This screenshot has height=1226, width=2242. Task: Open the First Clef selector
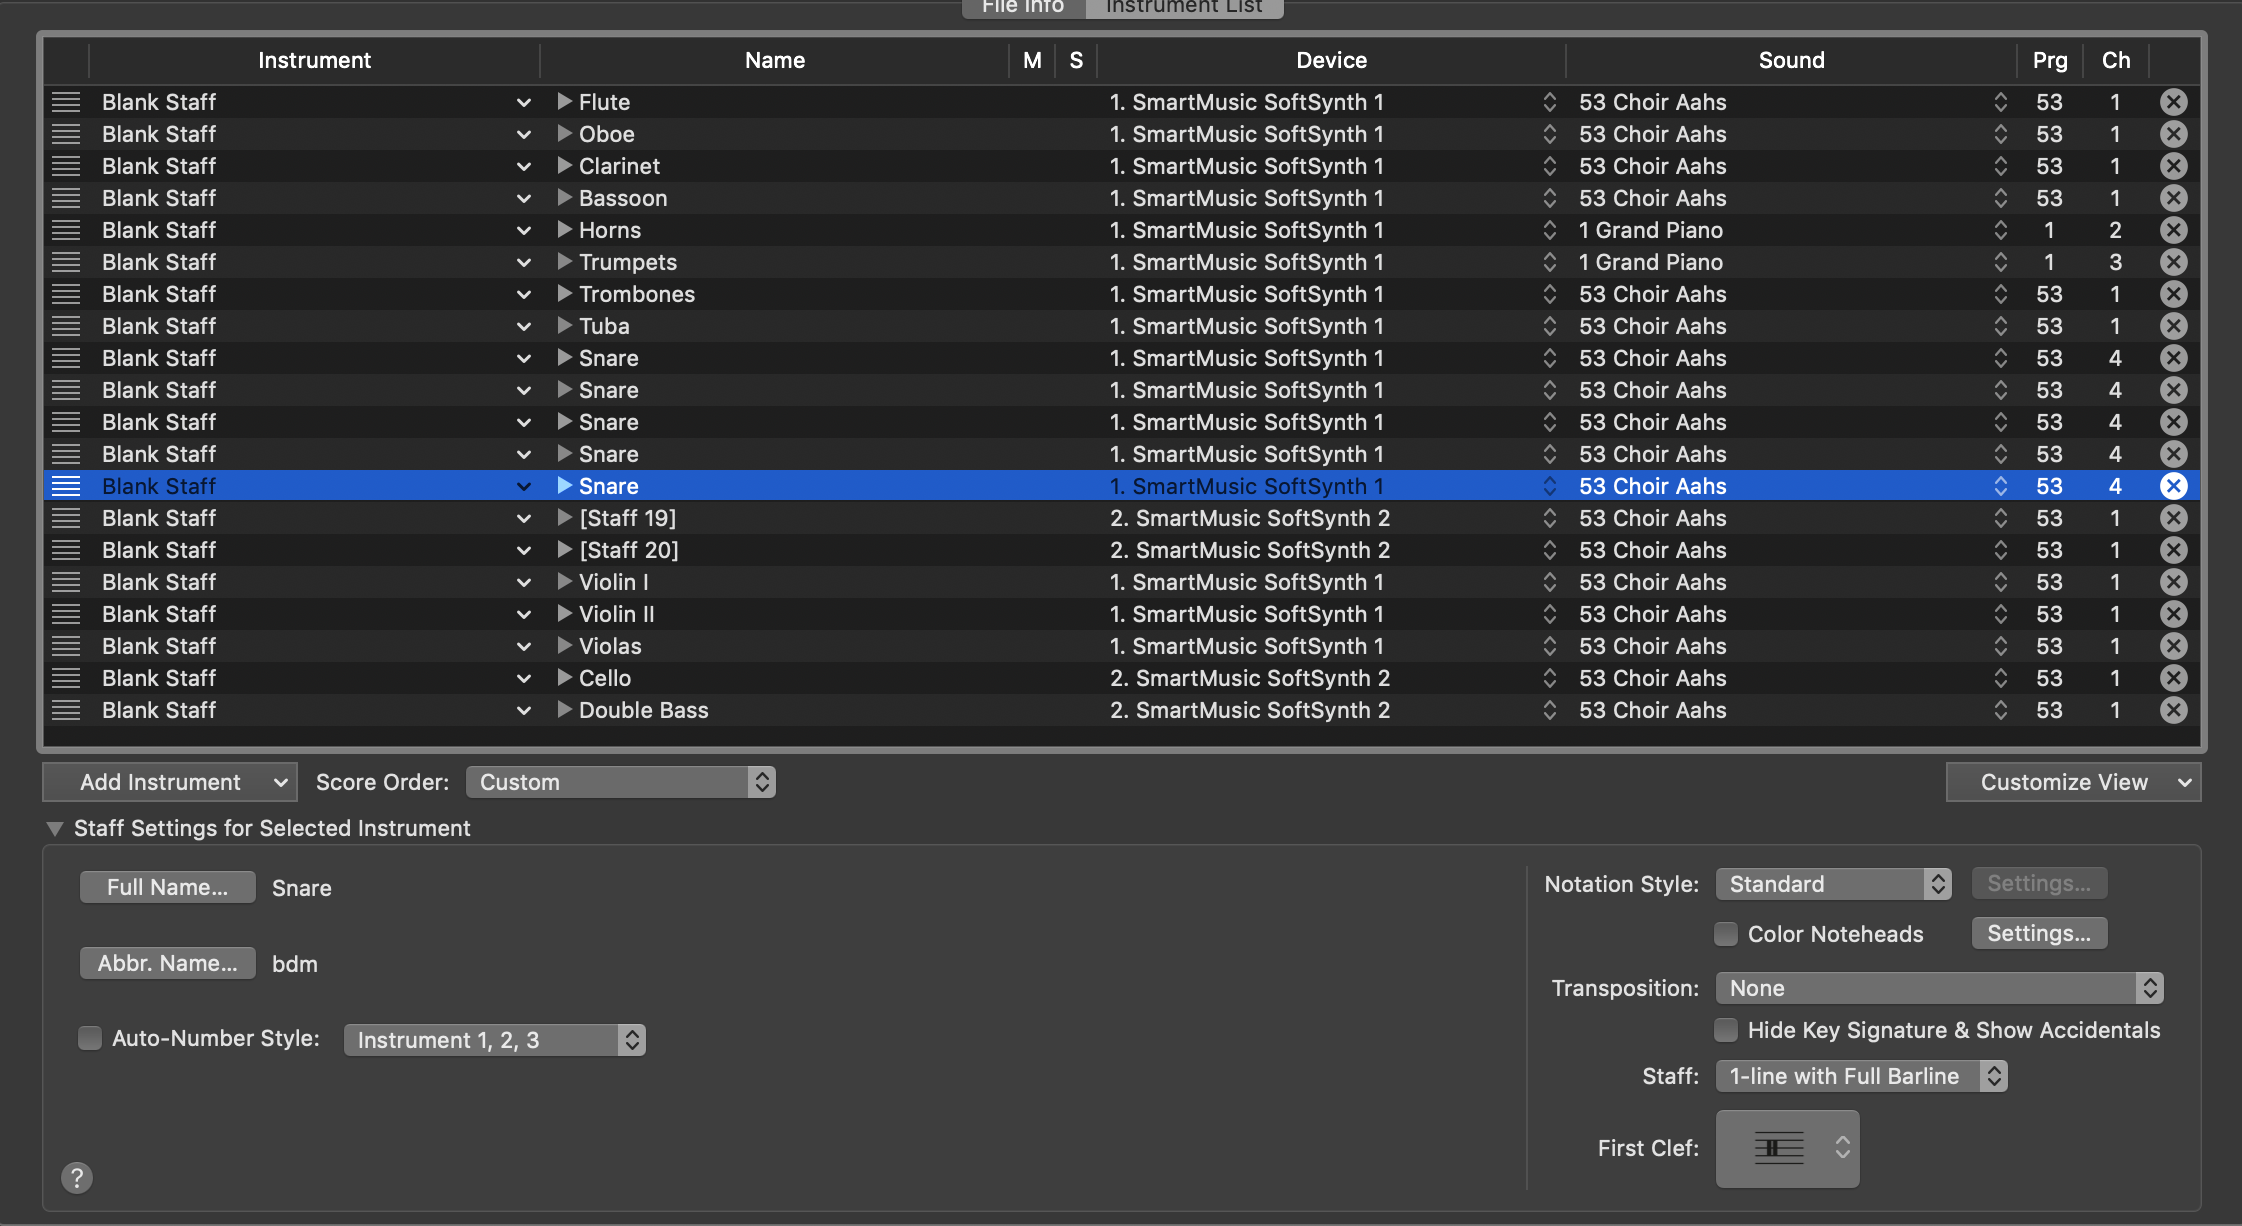pos(1787,1148)
